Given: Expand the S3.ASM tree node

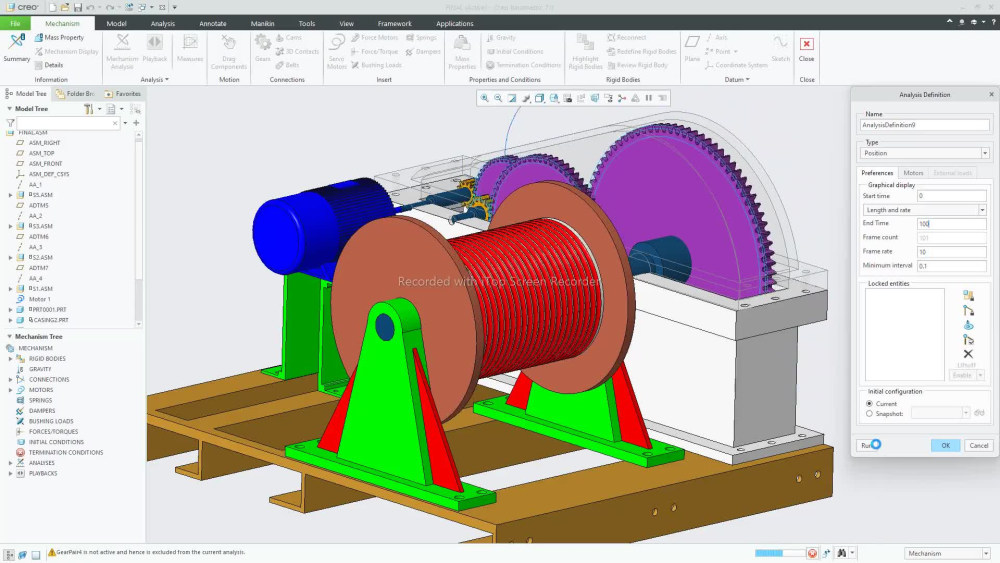Looking at the screenshot, I should [10, 226].
